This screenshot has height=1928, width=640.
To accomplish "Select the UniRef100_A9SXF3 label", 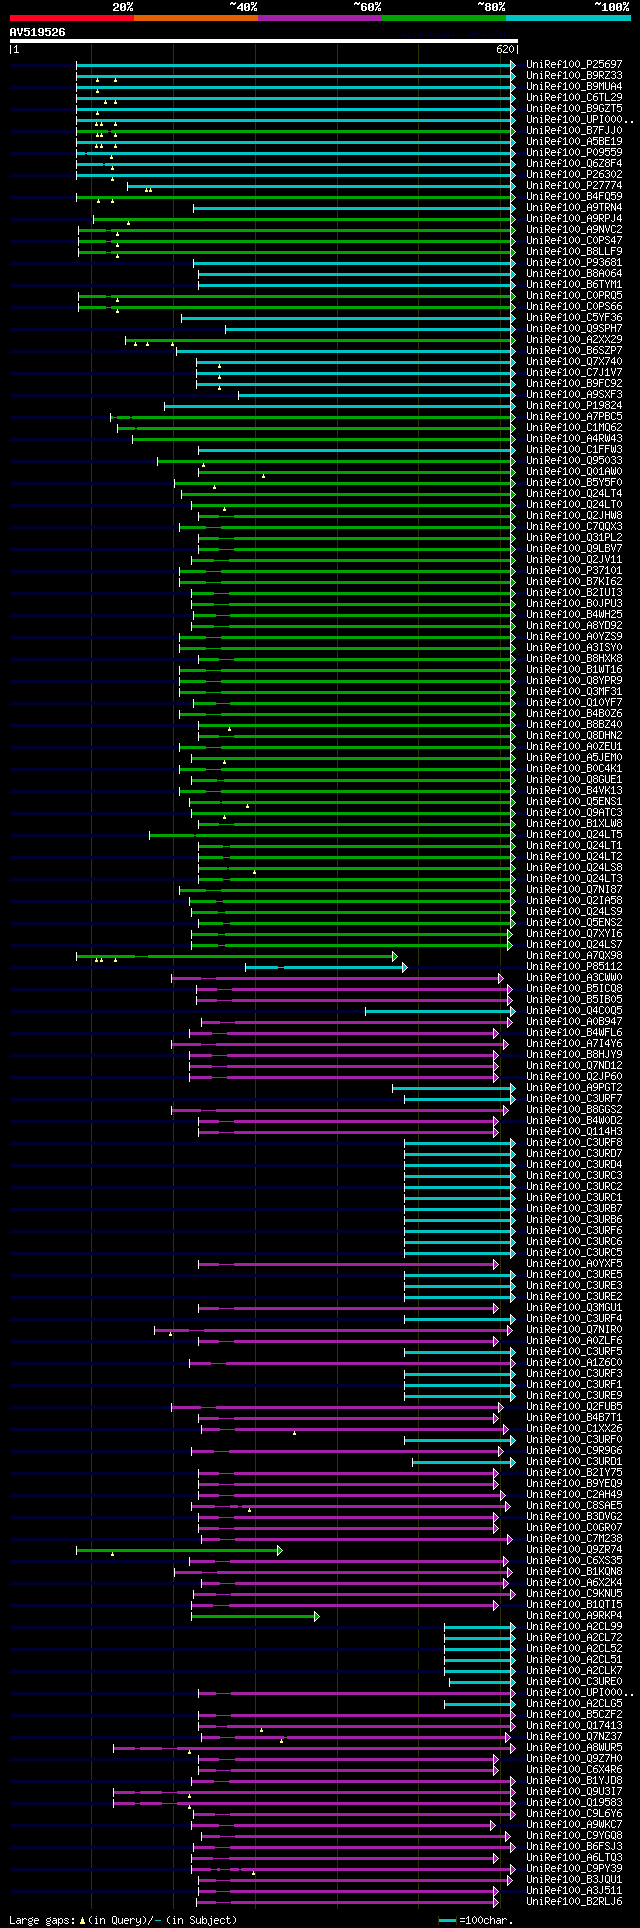I will point(574,394).
